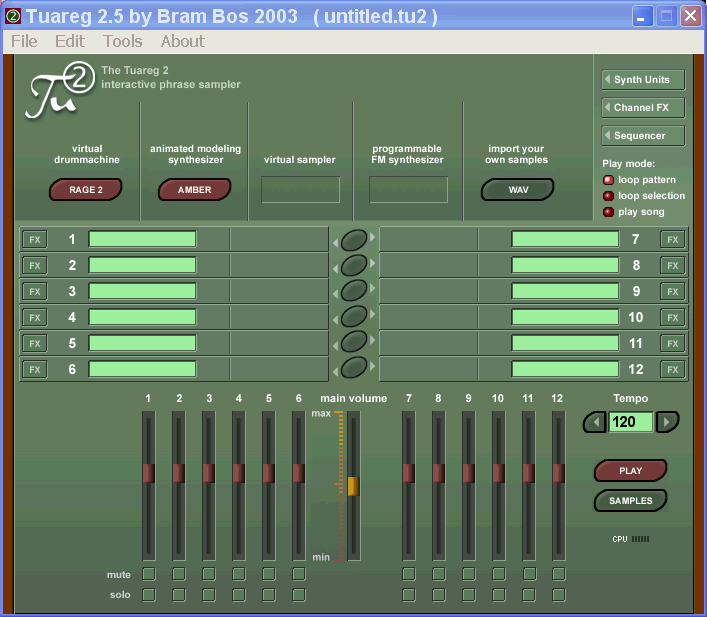
Task: Open FX settings for channel 8
Action: (672, 266)
